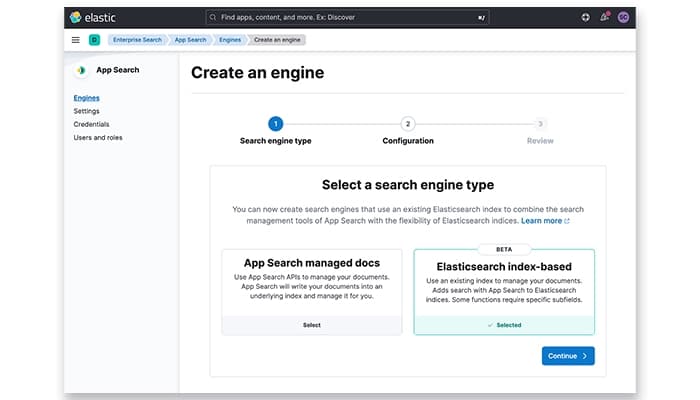The width and height of the screenshot is (700, 400).
Task: Open Users and roles in sidebar
Action: pyautogui.click(x=98, y=138)
